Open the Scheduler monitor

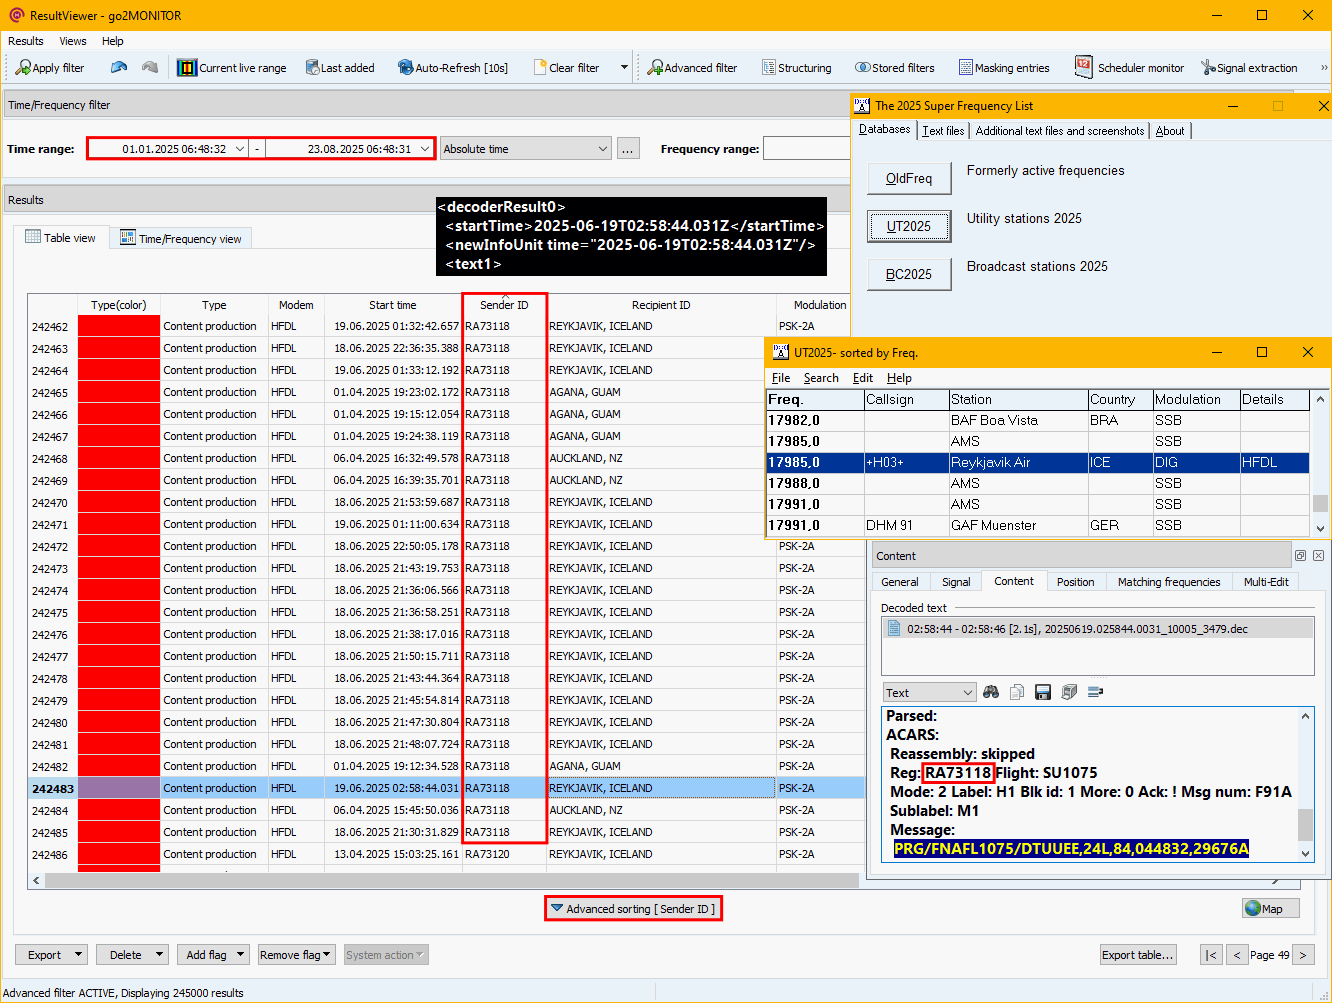1083,67
